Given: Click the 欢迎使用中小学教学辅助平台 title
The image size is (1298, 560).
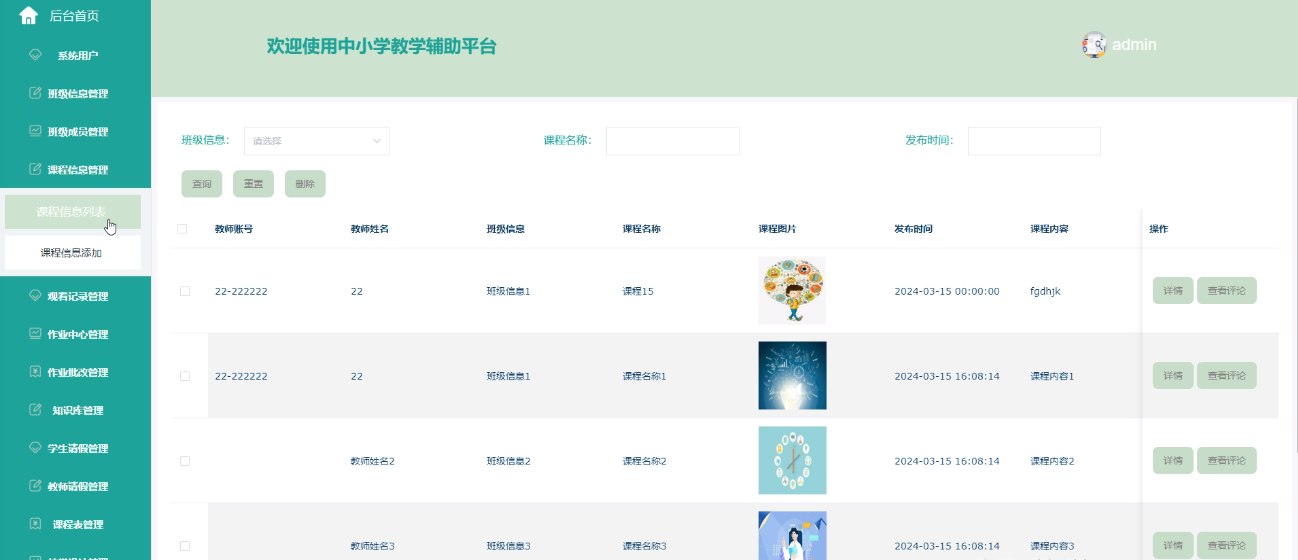Looking at the screenshot, I should coord(382,46).
